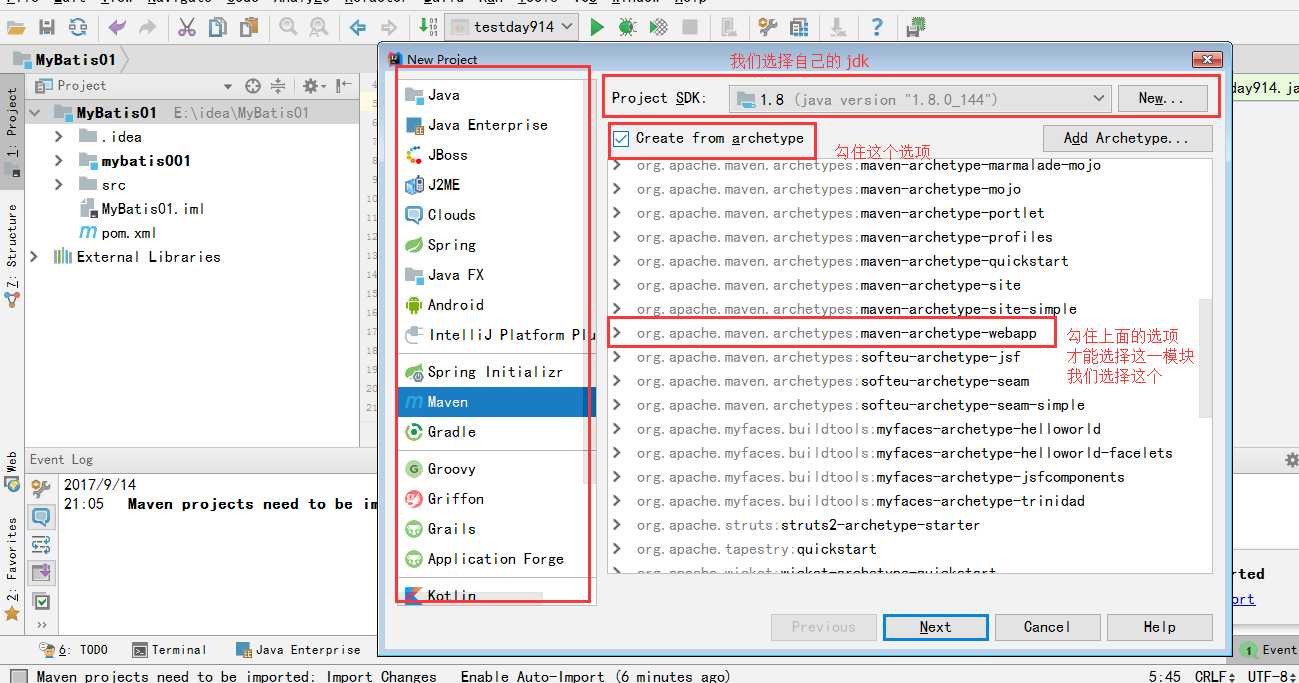Open the Terminal tab
Screen dimensions: 1299x683
coord(170,650)
